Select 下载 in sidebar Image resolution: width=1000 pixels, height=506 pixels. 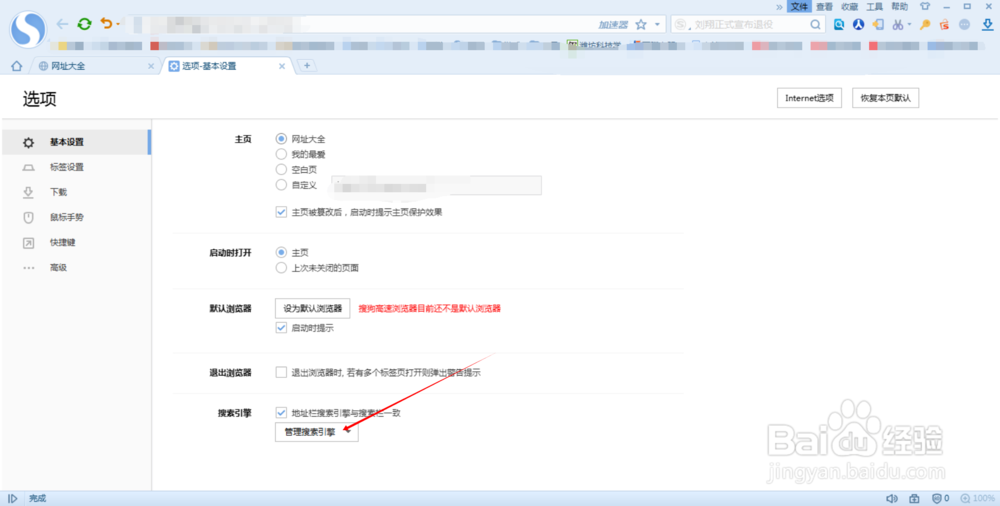pos(76,192)
